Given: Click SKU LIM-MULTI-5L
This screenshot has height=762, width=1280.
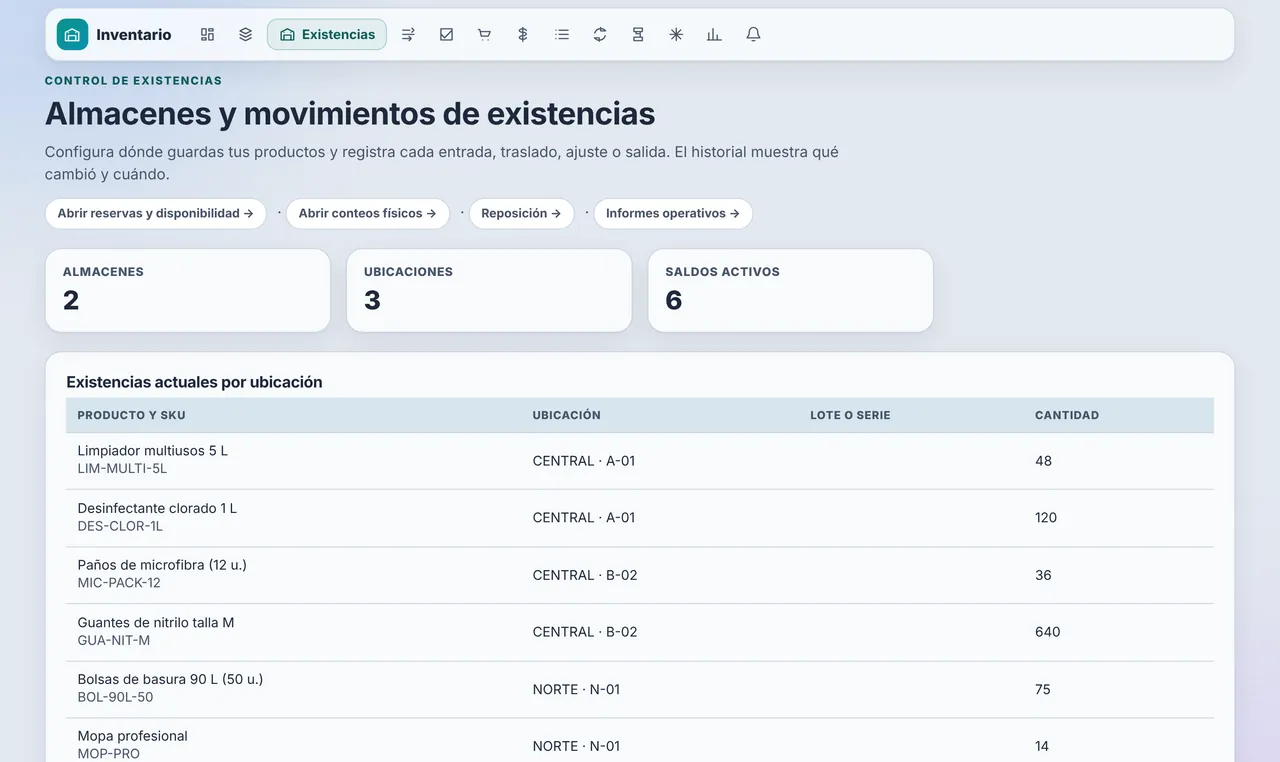Looking at the screenshot, I should 122,468.
